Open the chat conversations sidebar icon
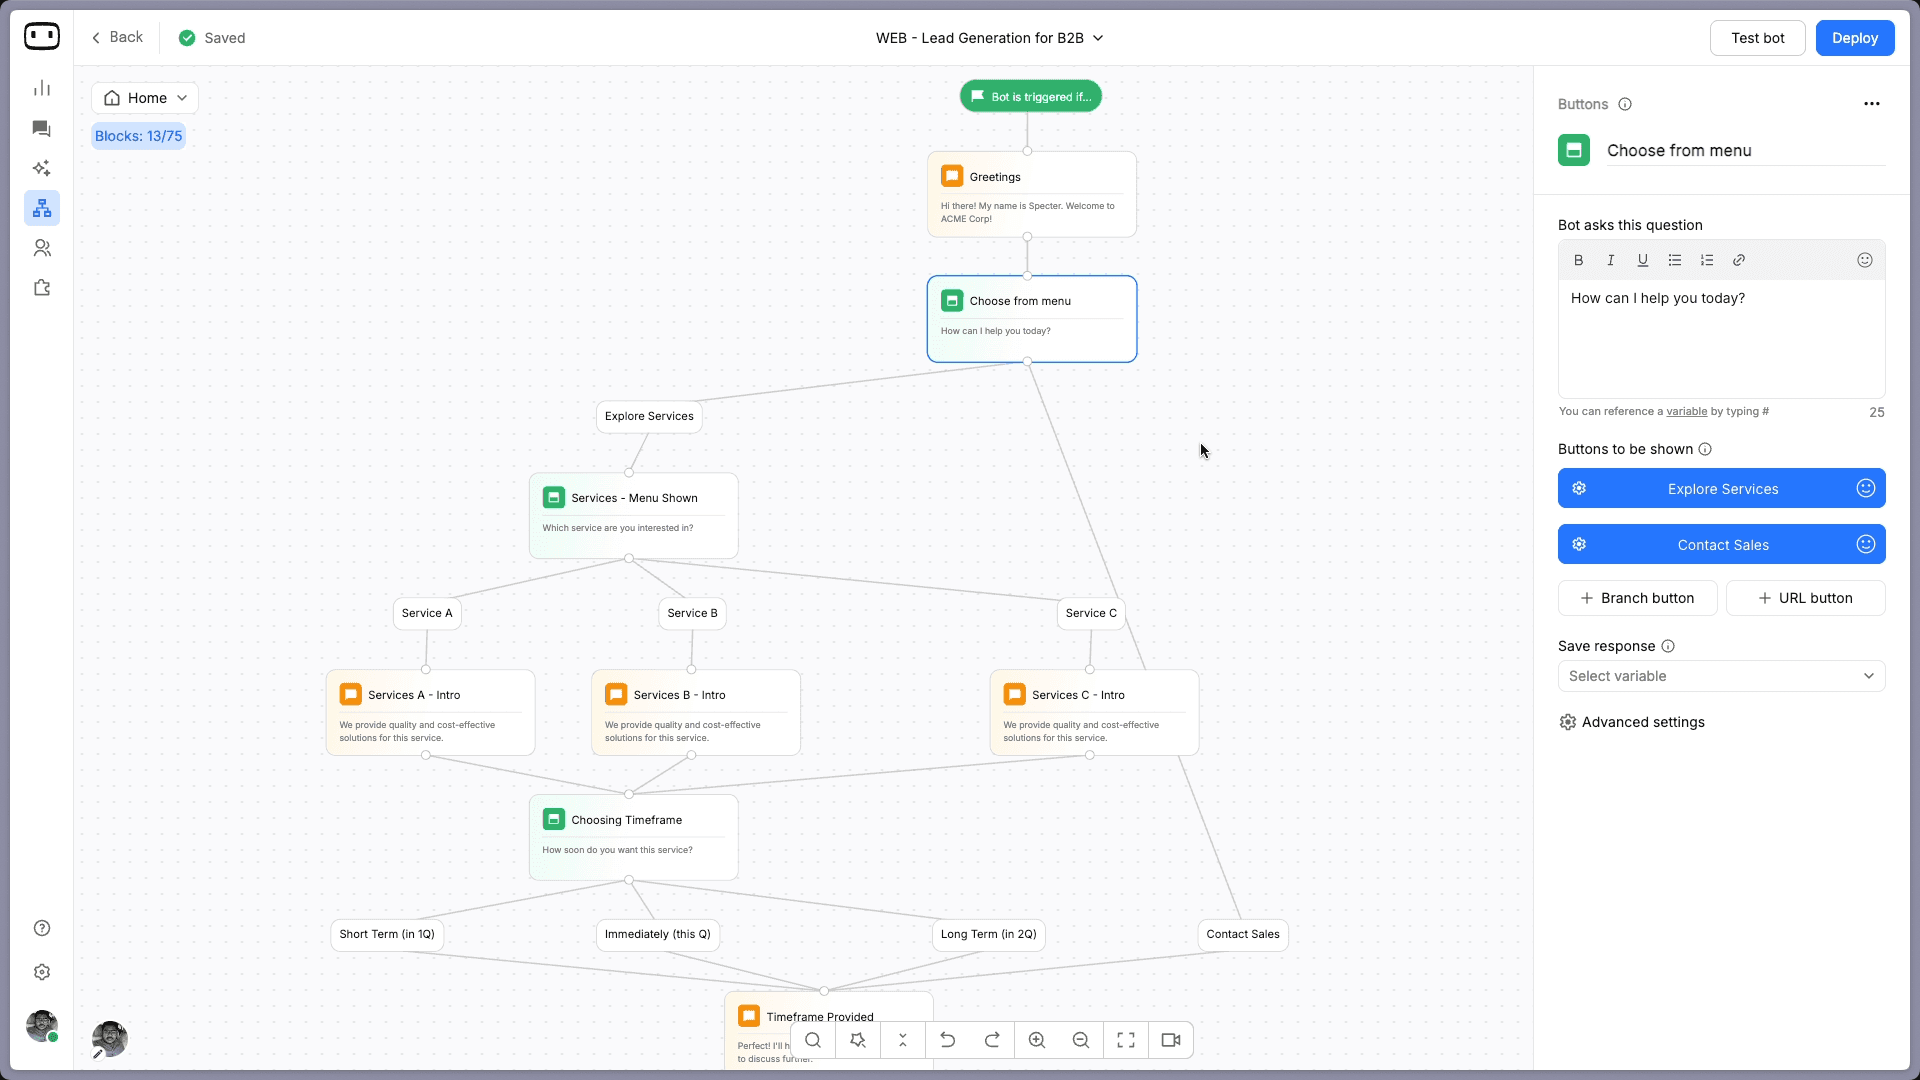The image size is (1920, 1080). pyautogui.click(x=42, y=129)
